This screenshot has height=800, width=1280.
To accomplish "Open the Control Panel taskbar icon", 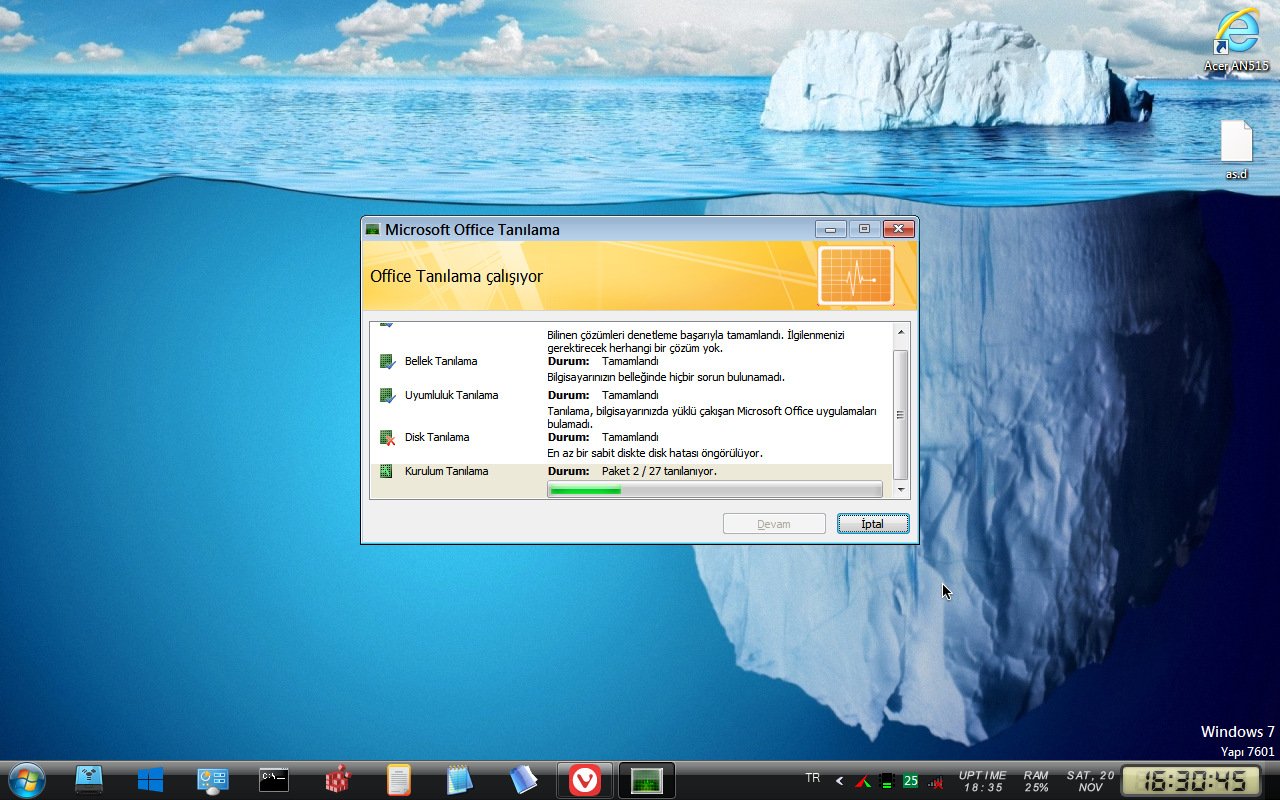I will (x=213, y=780).
